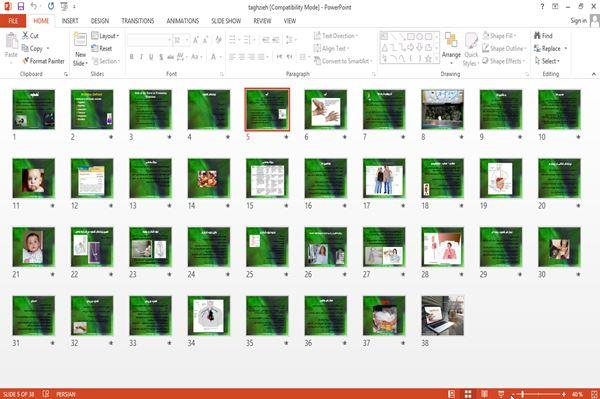Screen dimensions: 600x399
Task: Click Shape Effects
Action: tap(502, 61)
